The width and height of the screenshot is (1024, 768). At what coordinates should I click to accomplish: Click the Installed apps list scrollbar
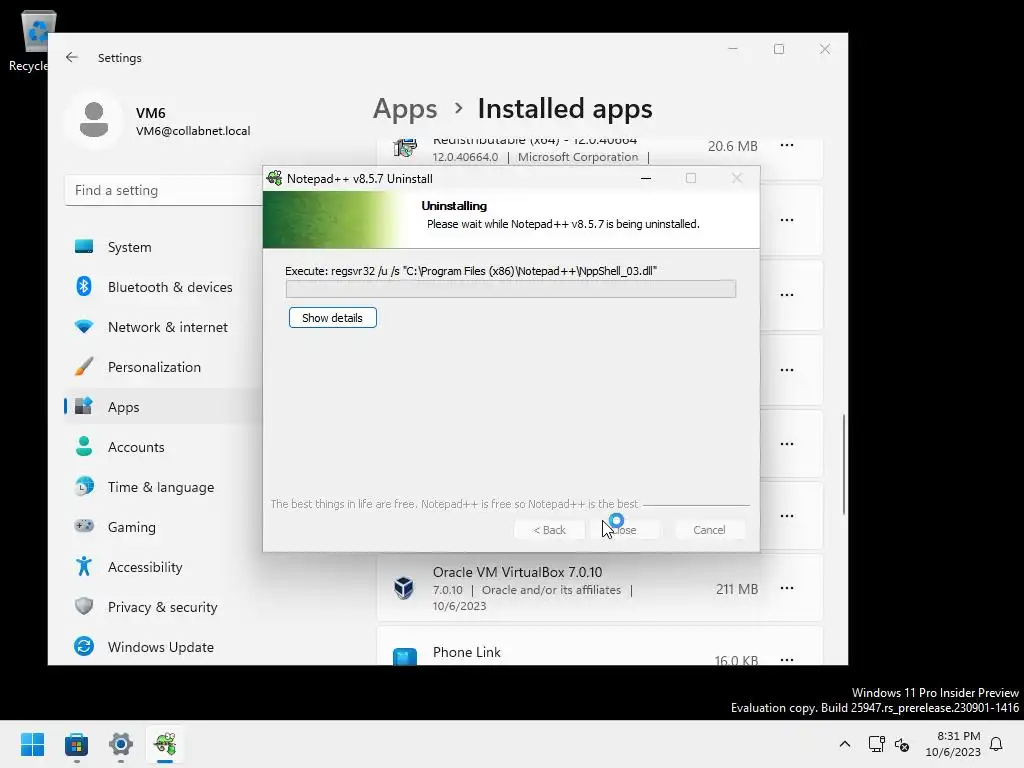844,464
